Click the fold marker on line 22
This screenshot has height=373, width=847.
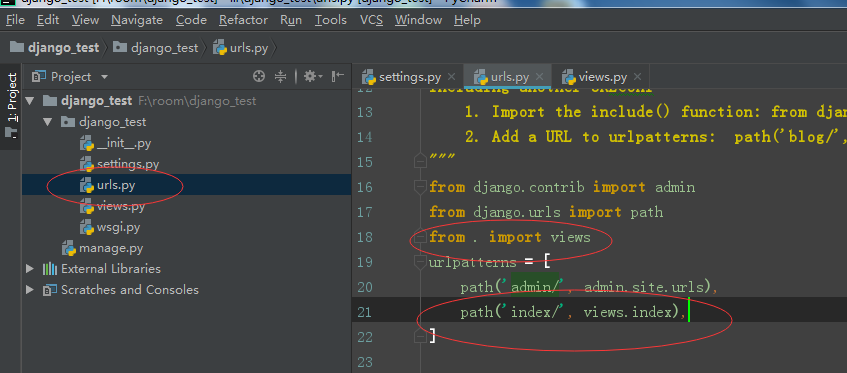pos(420,336)
